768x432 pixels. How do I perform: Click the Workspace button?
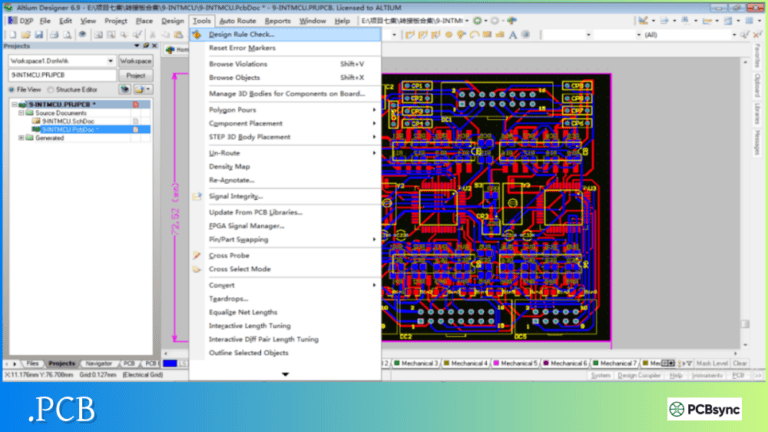(136, 61)
